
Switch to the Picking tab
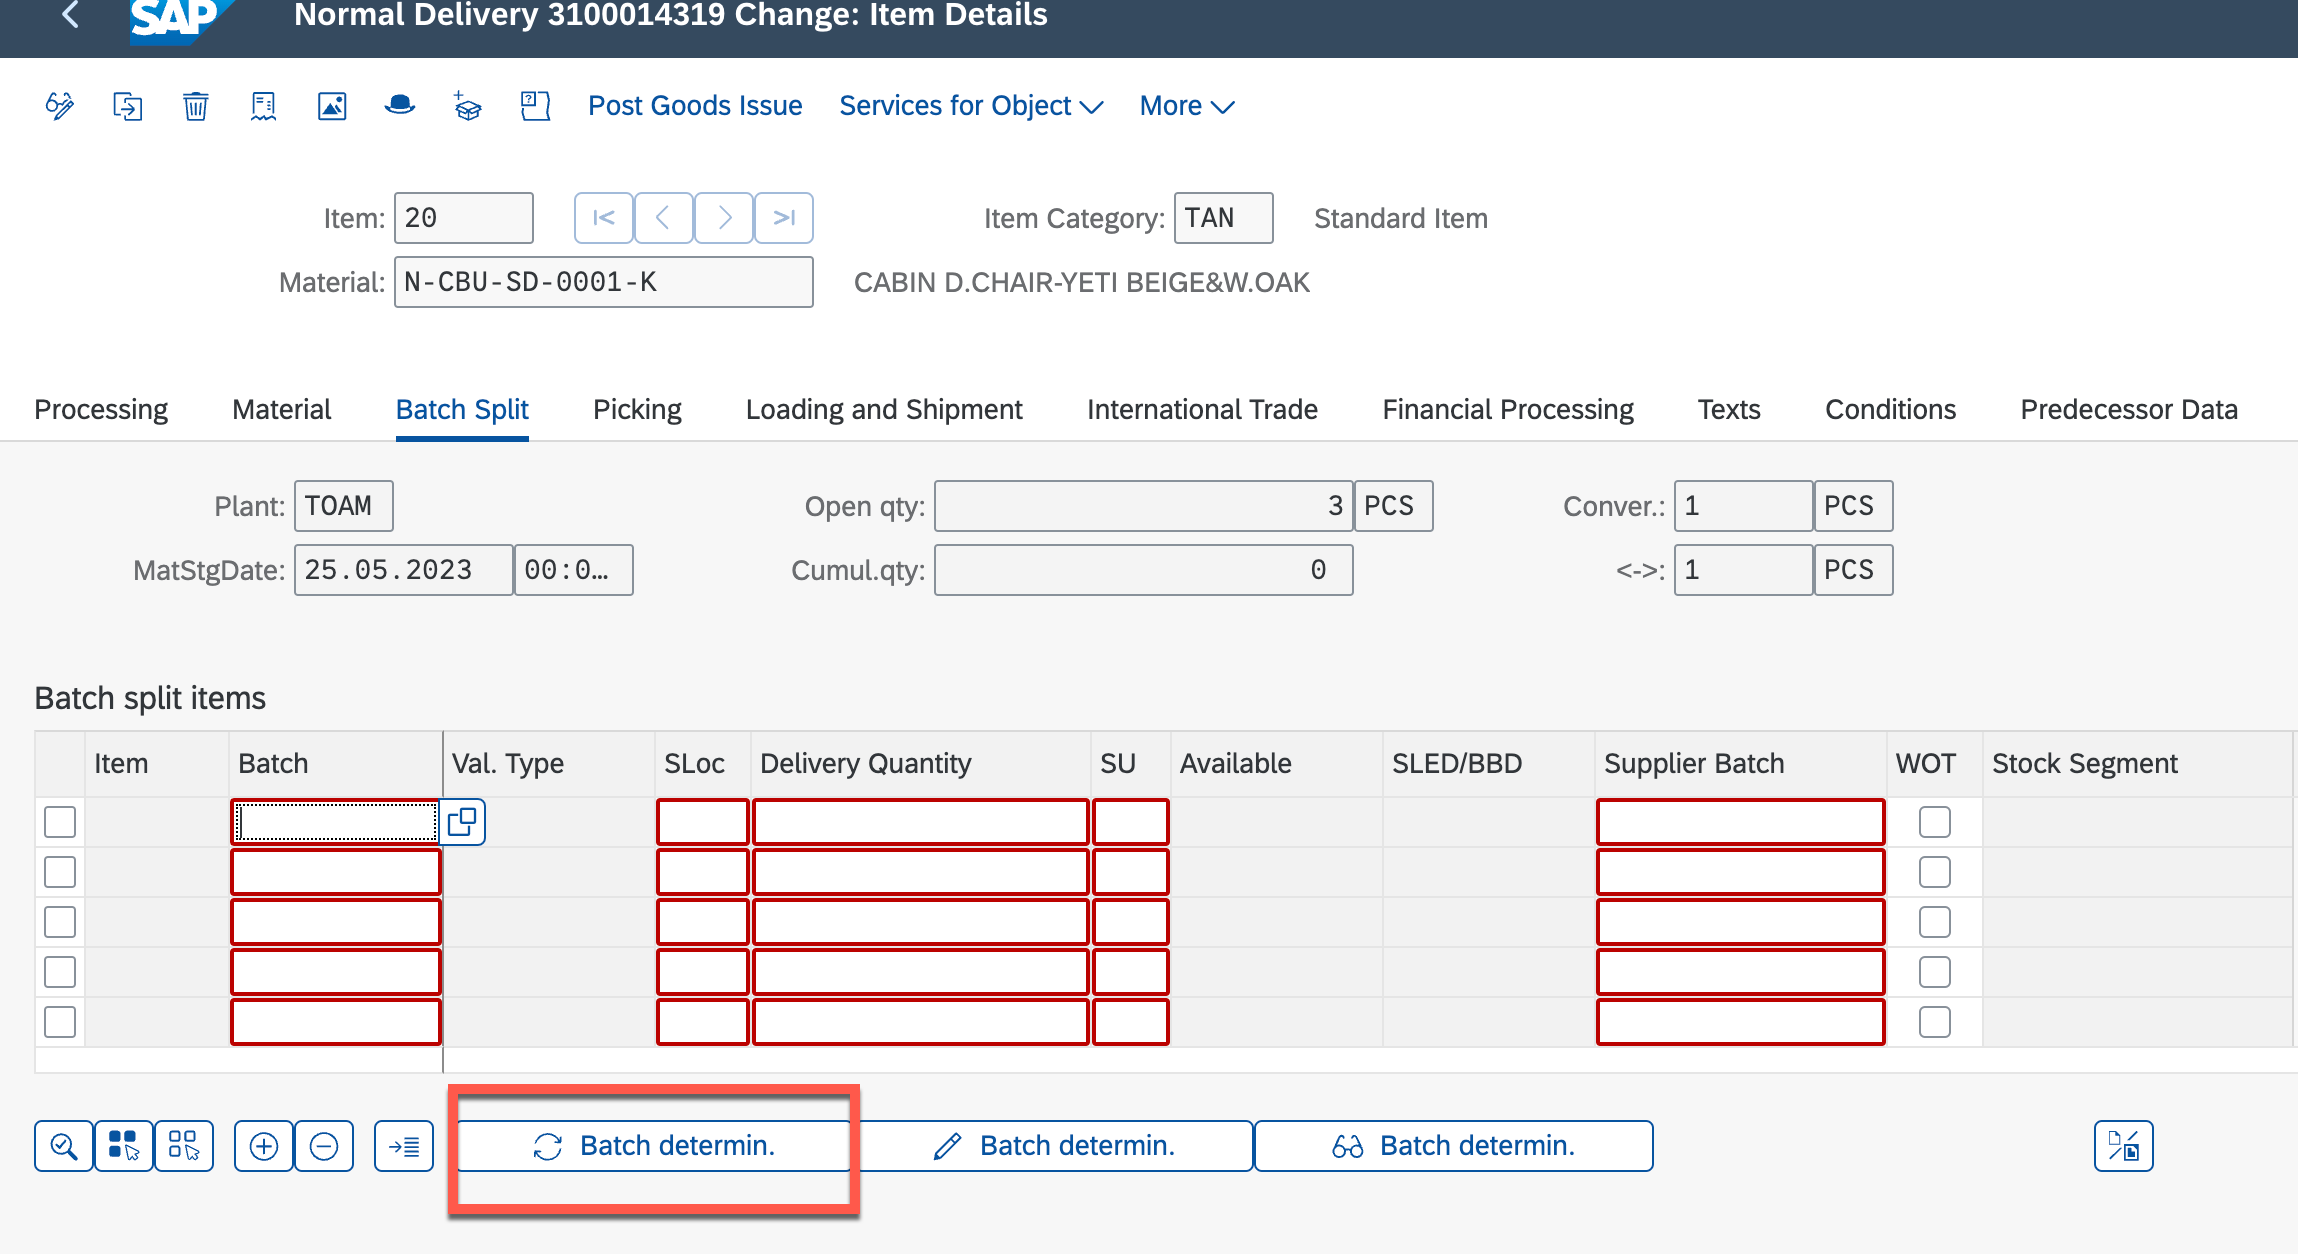tap(637, 409)
